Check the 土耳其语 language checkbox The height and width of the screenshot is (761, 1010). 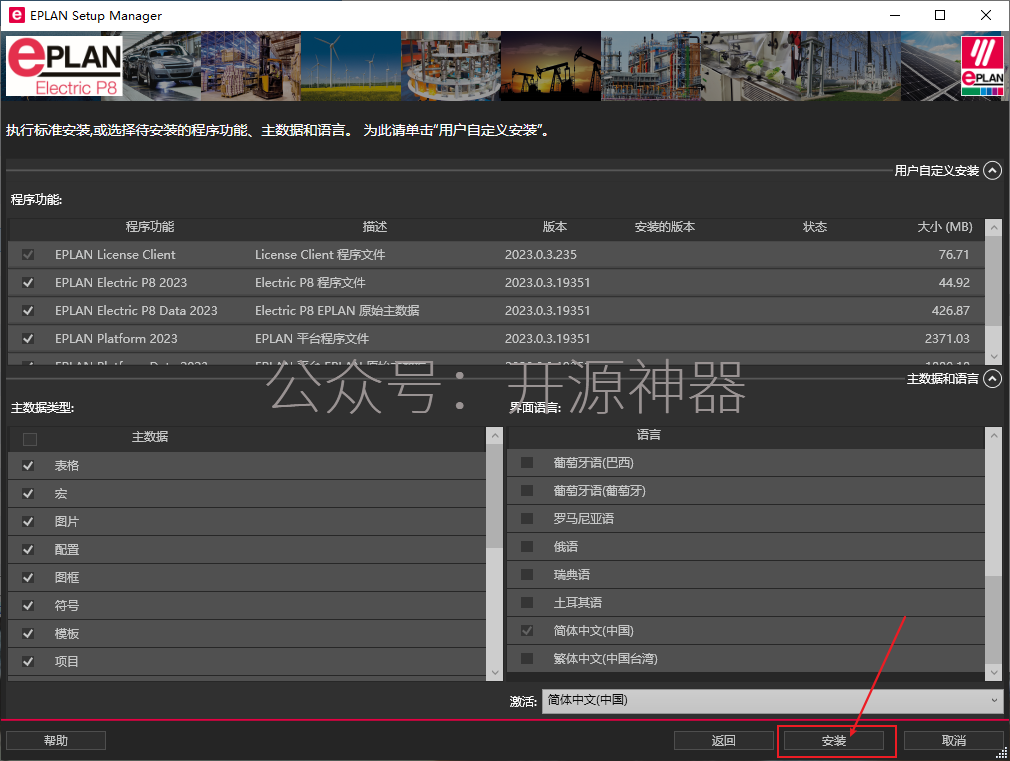point(527,602)
